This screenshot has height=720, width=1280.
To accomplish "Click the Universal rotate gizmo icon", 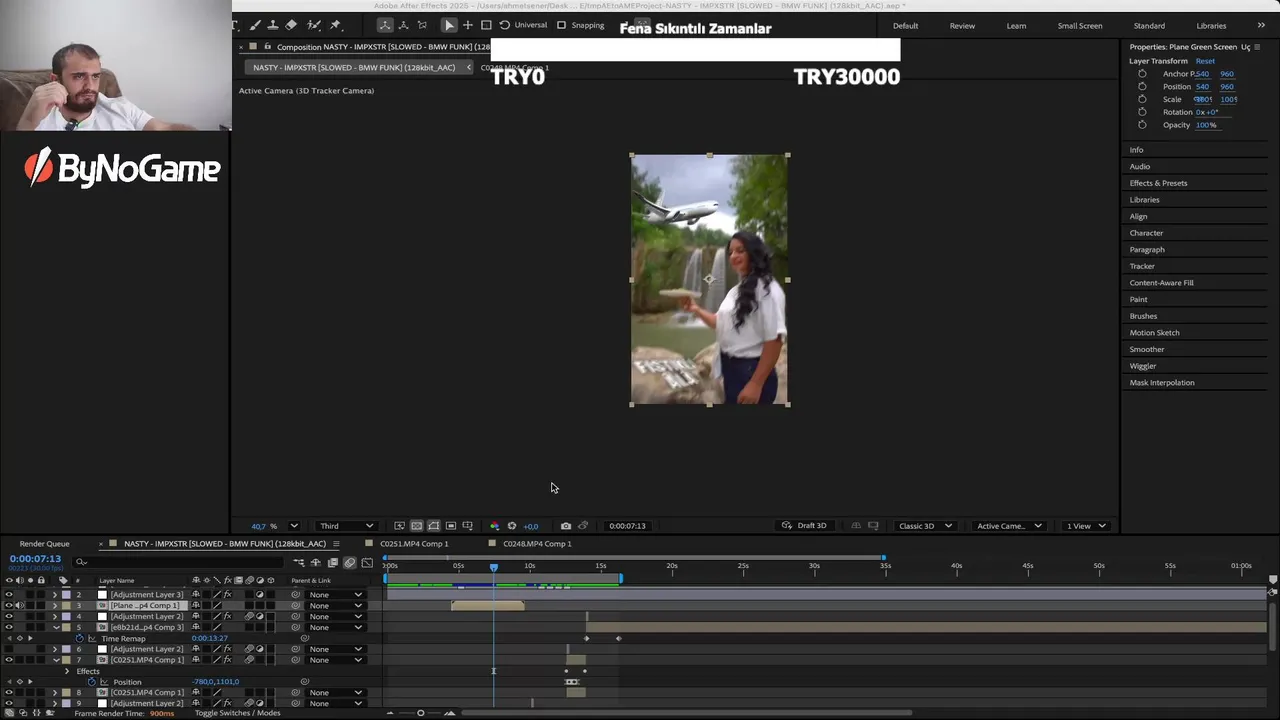I will (504, 25).
